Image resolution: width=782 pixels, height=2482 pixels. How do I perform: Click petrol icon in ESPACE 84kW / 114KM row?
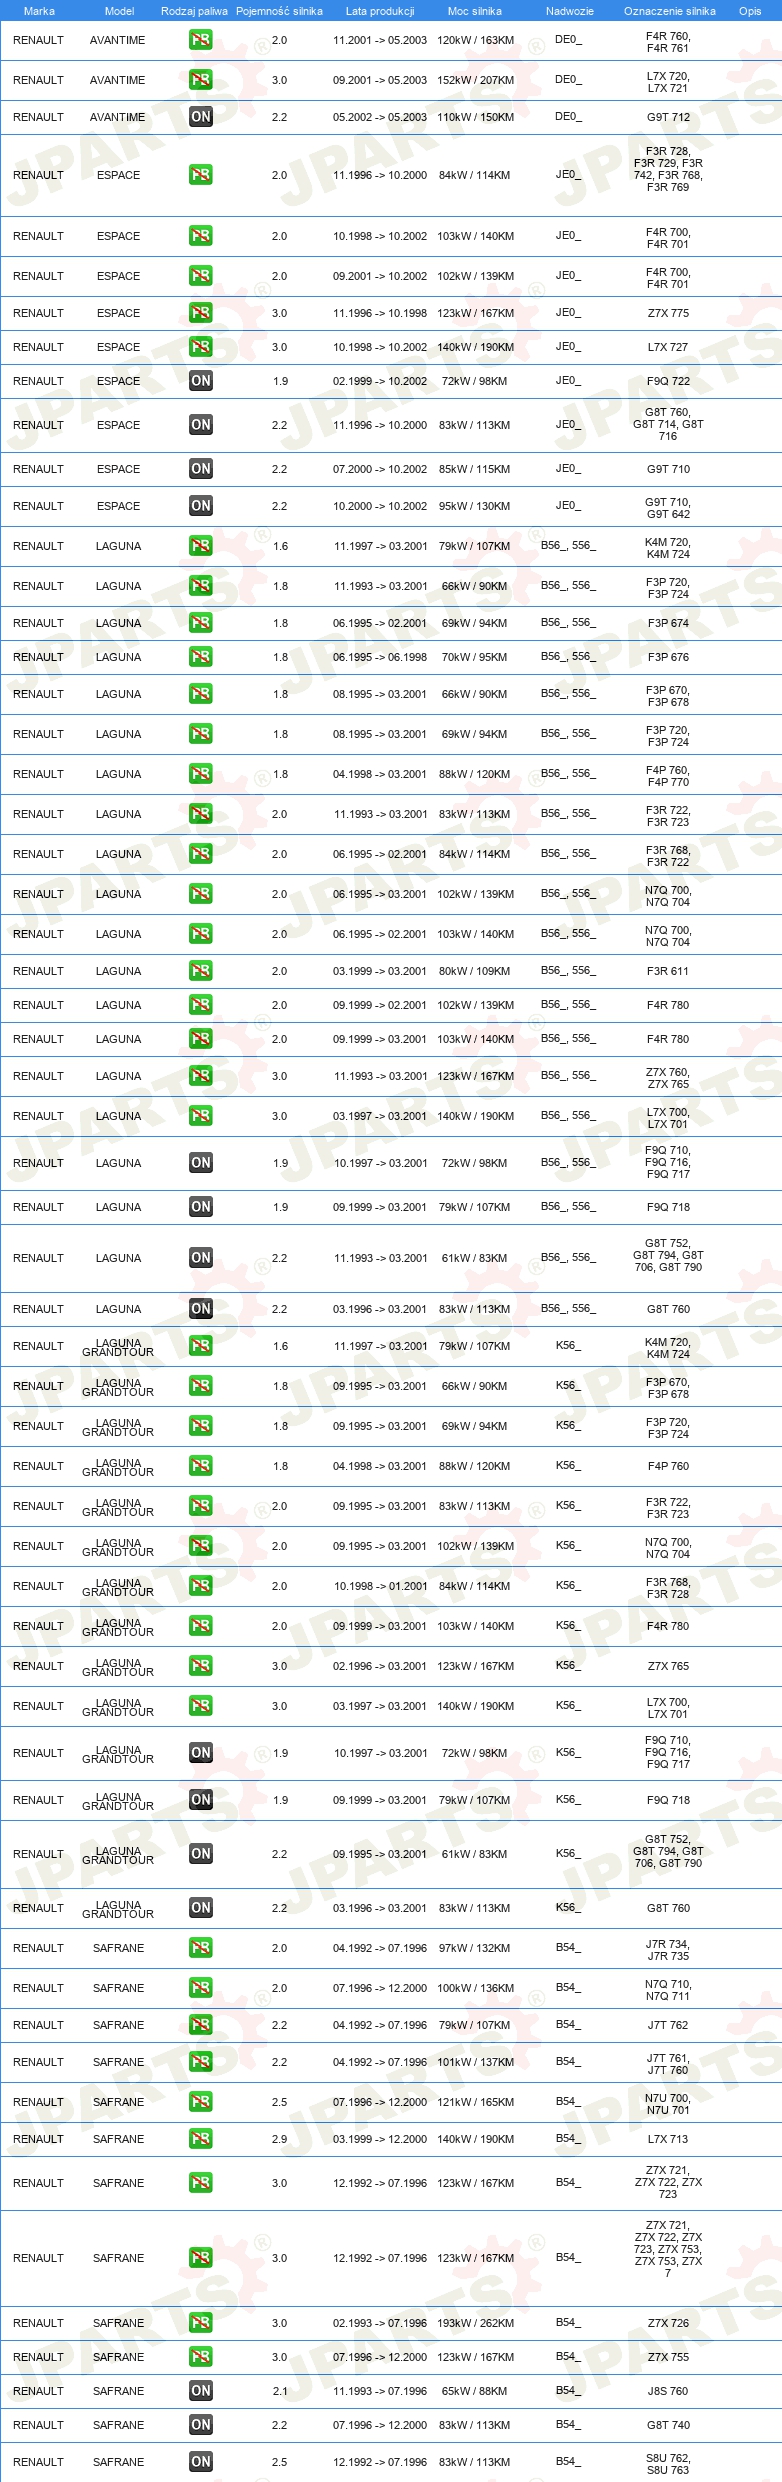pyautogui.click(x=201, y=175)
